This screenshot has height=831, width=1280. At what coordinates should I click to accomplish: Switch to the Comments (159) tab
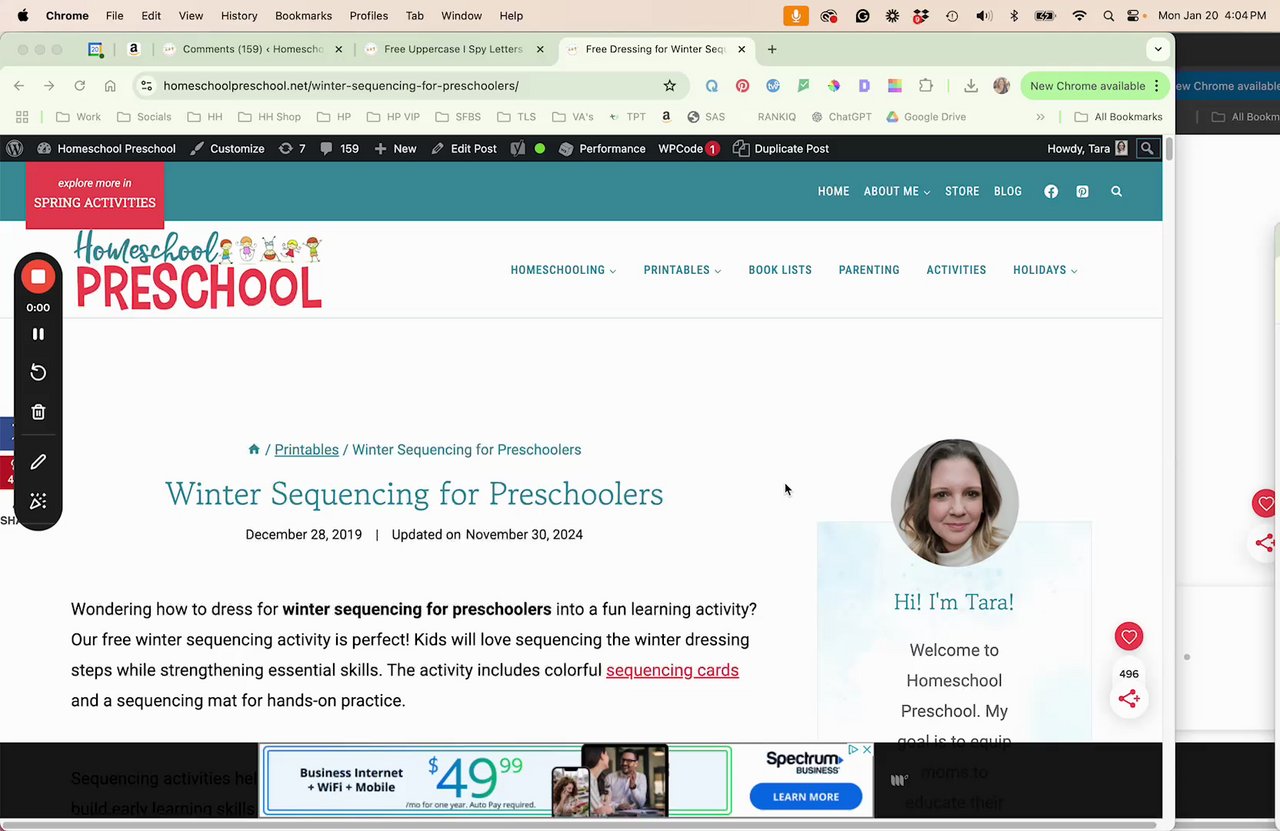coord(253,49)
